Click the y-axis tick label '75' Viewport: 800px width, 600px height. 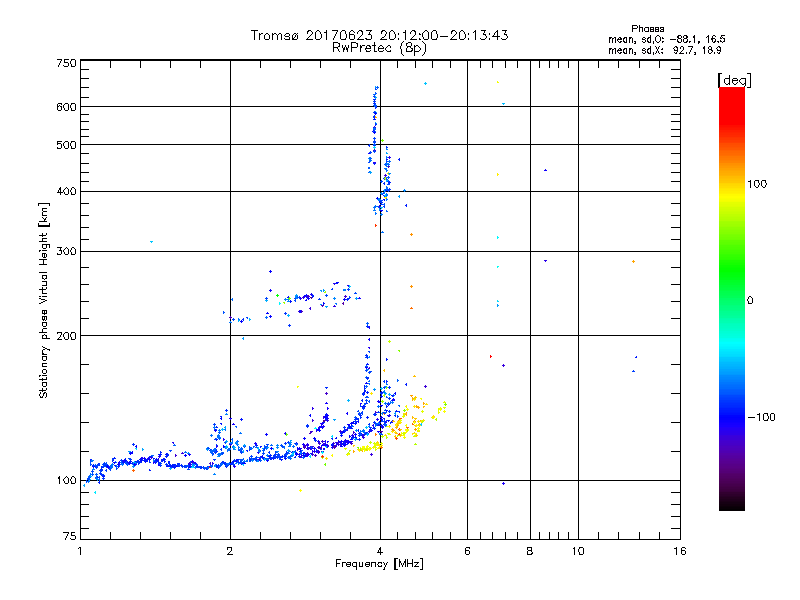pos(70,536)
